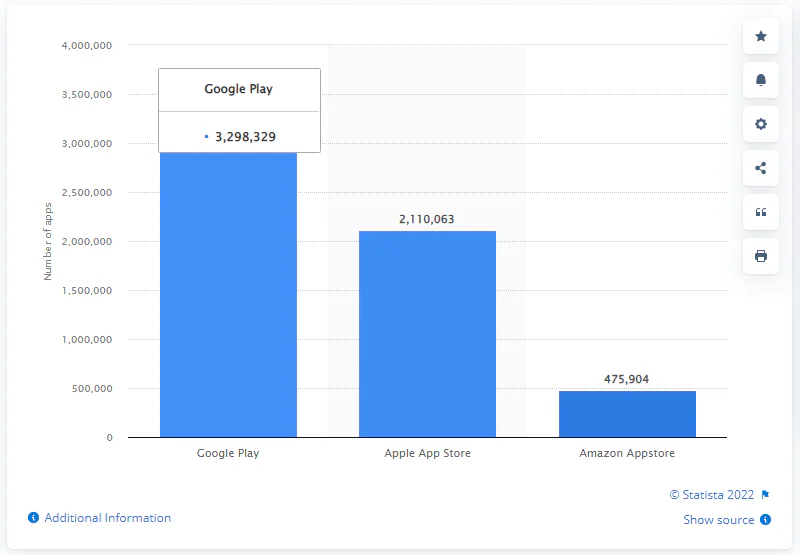The image size is (800, 555).
Task: Click the Google Play axis label
Action: pos(228,453)
